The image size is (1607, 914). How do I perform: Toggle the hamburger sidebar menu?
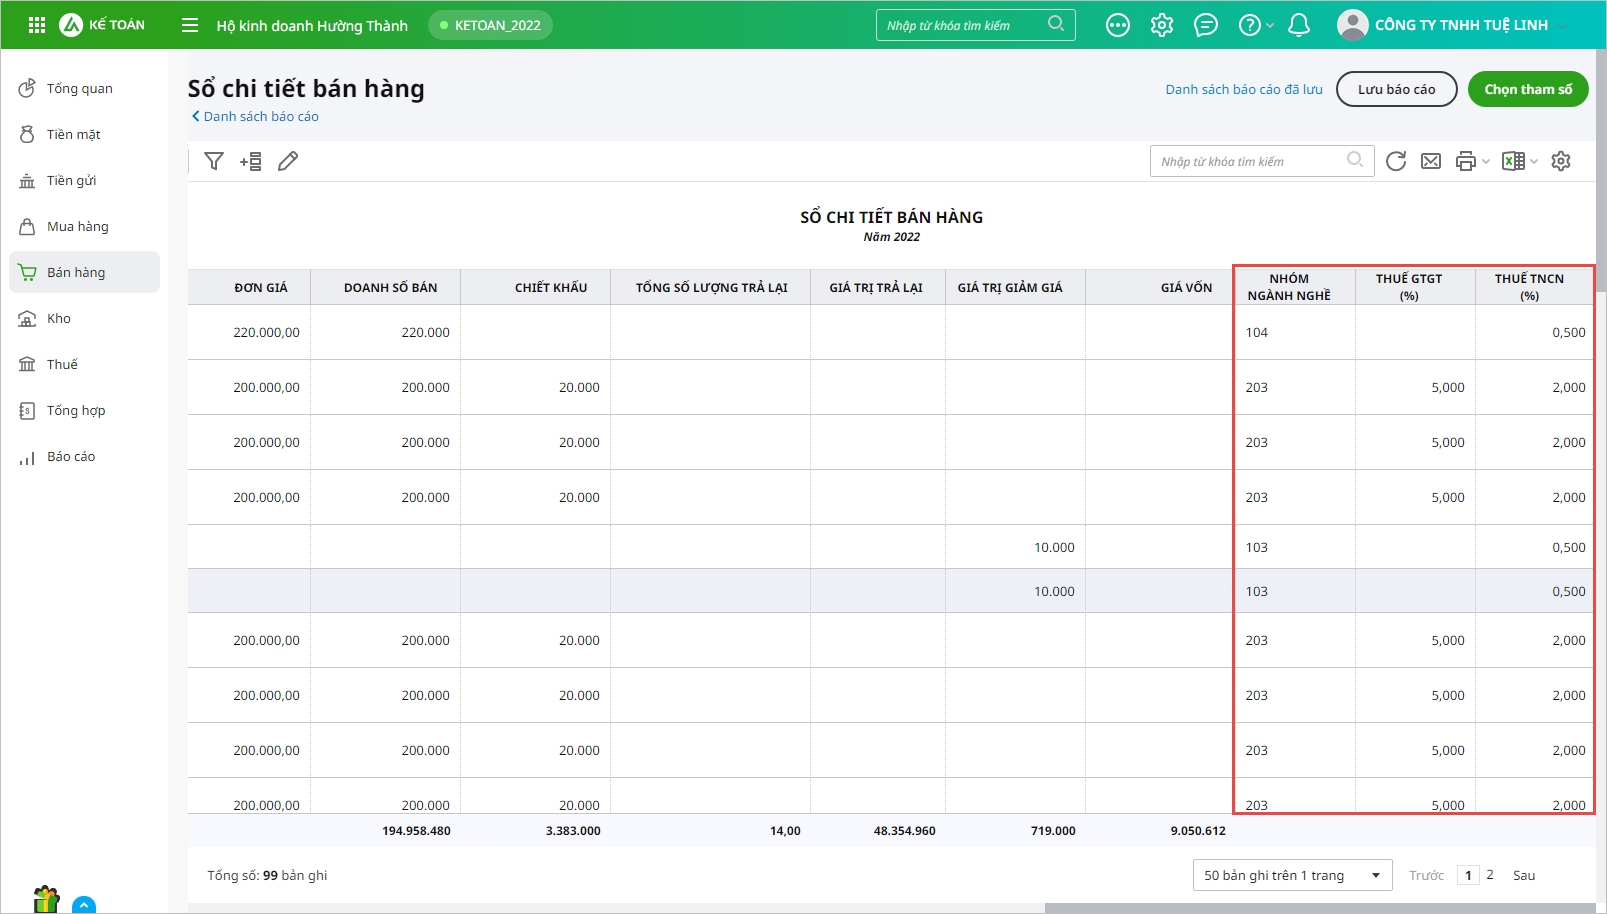tap(190, 25)
